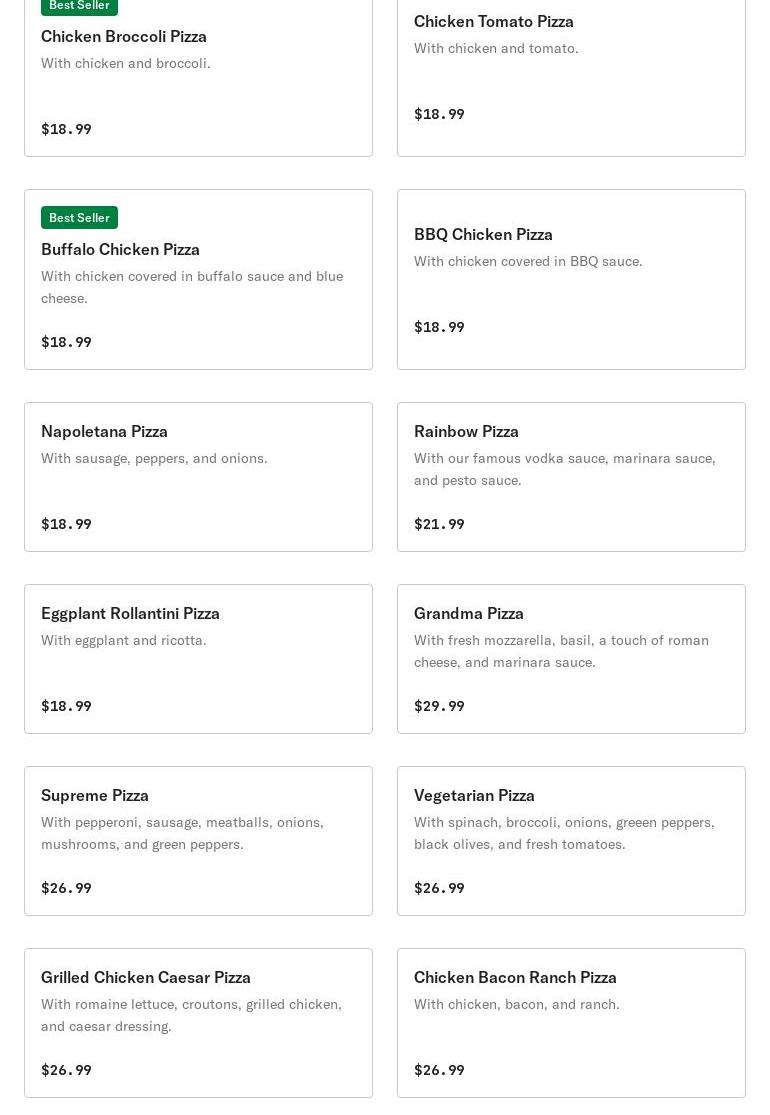Click the Eggplant Rollantini ricotta description
Image resolution: width=770 pixels, height=1115 pixels.
(x=124, y=640)
